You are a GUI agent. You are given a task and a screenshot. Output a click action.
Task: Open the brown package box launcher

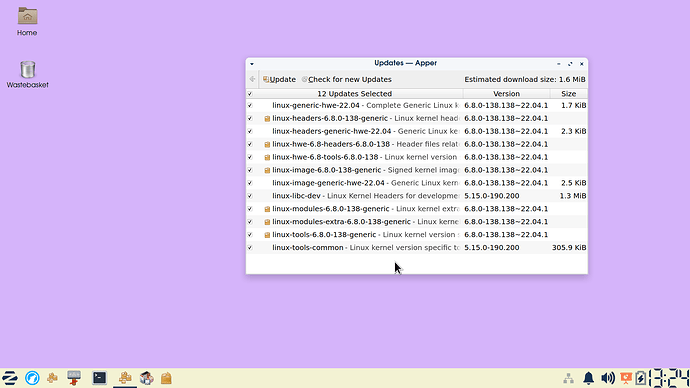pos(166,378)
